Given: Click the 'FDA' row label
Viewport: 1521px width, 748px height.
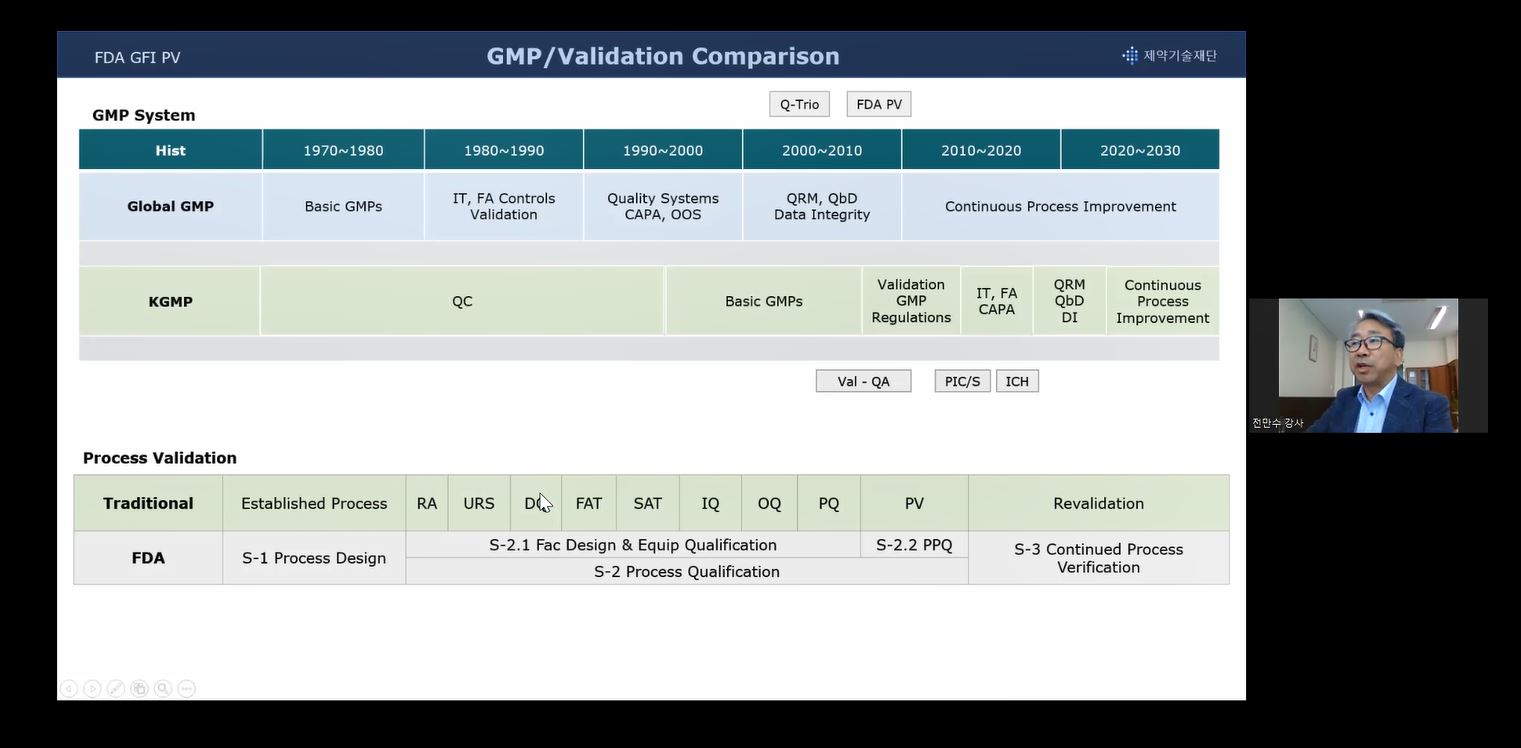Looking at the screenshot, I should click(x=148, y=558).
